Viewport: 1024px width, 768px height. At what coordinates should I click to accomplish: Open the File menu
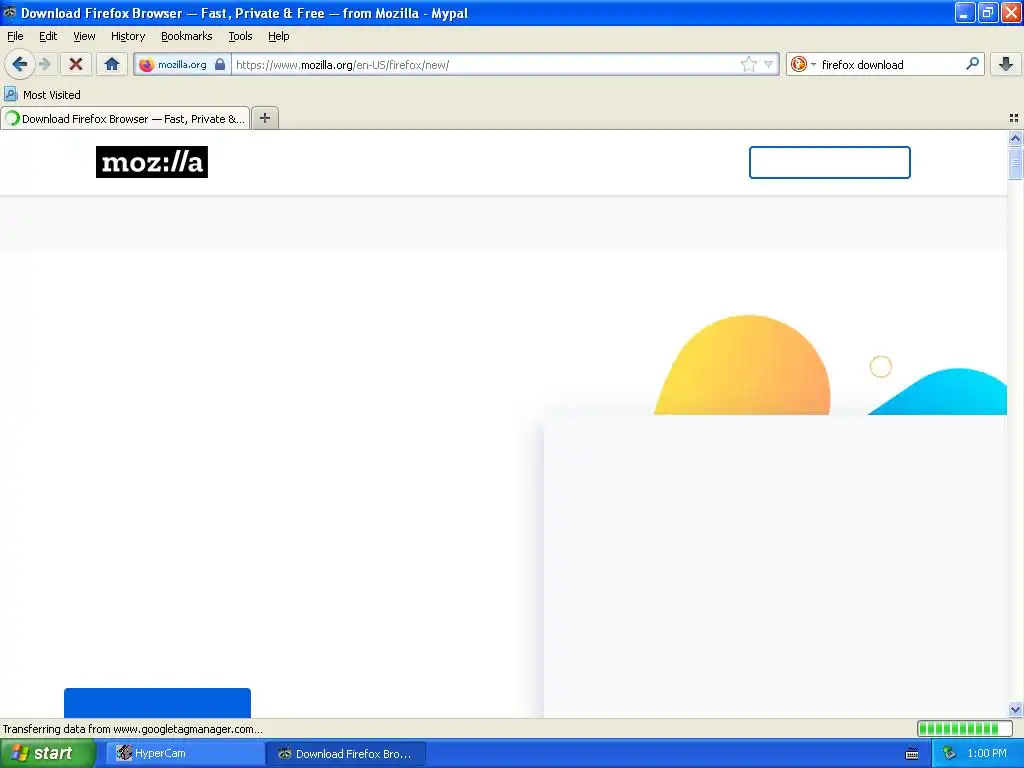pos(15,36)
